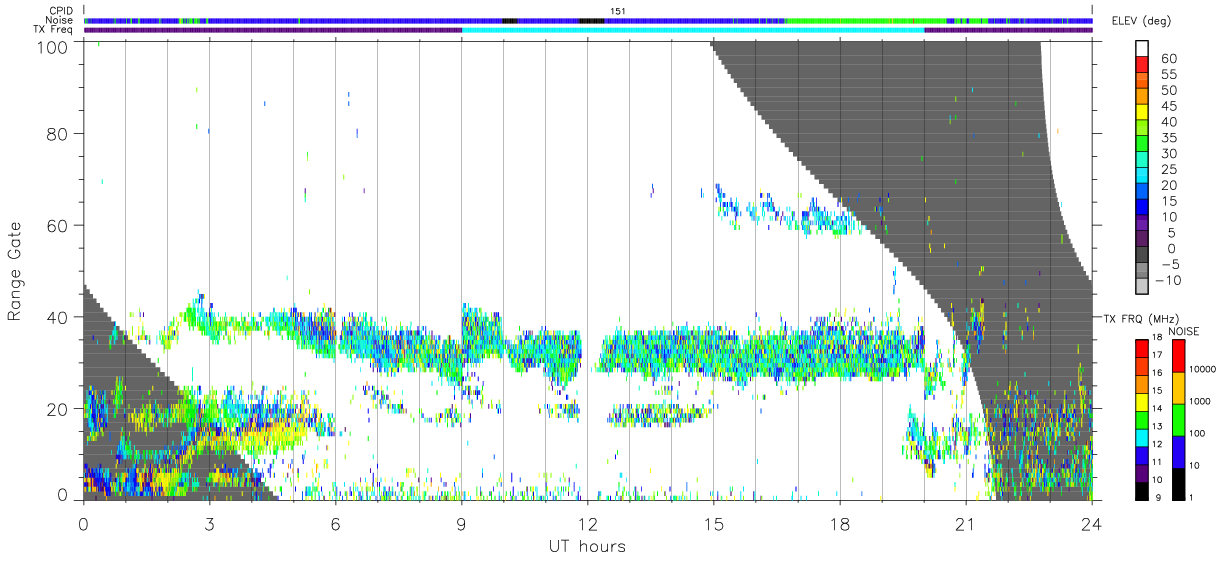Click the black segment of TX FRQ colorbar

tap(1142, 490)
